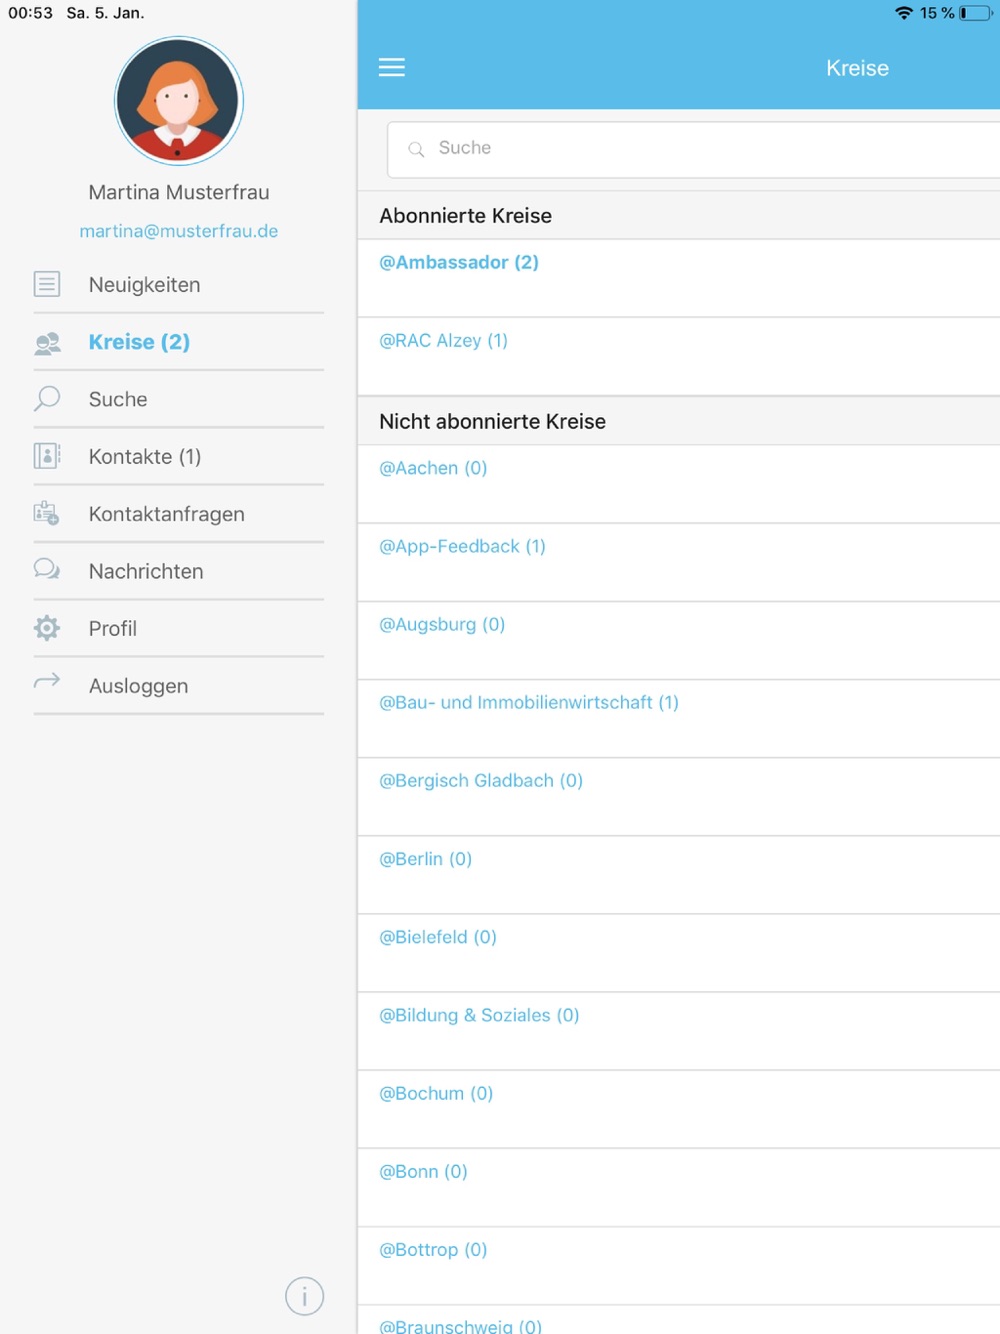Tap the Ausloggen arrow icon
This screenshot has width=1000, height=1334.
[x=47, y=681]
